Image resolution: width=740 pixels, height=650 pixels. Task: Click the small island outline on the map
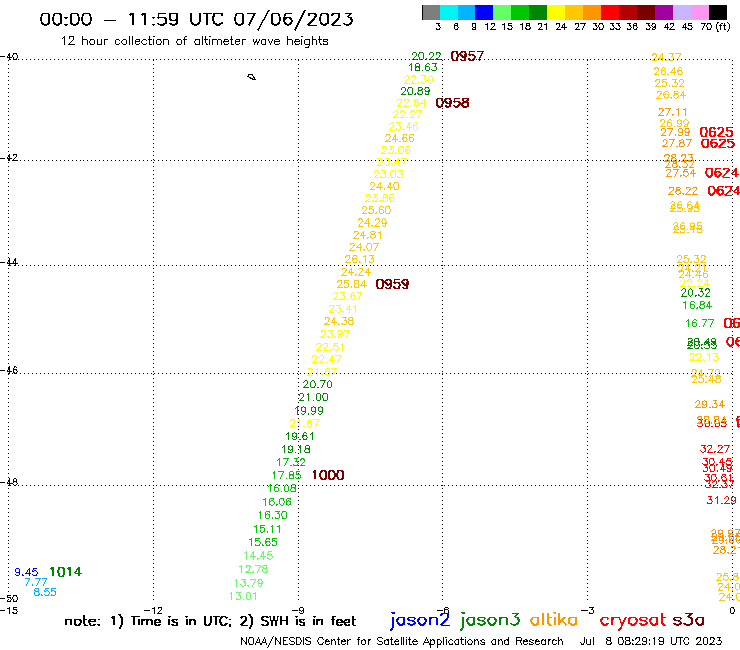point(252,77)
